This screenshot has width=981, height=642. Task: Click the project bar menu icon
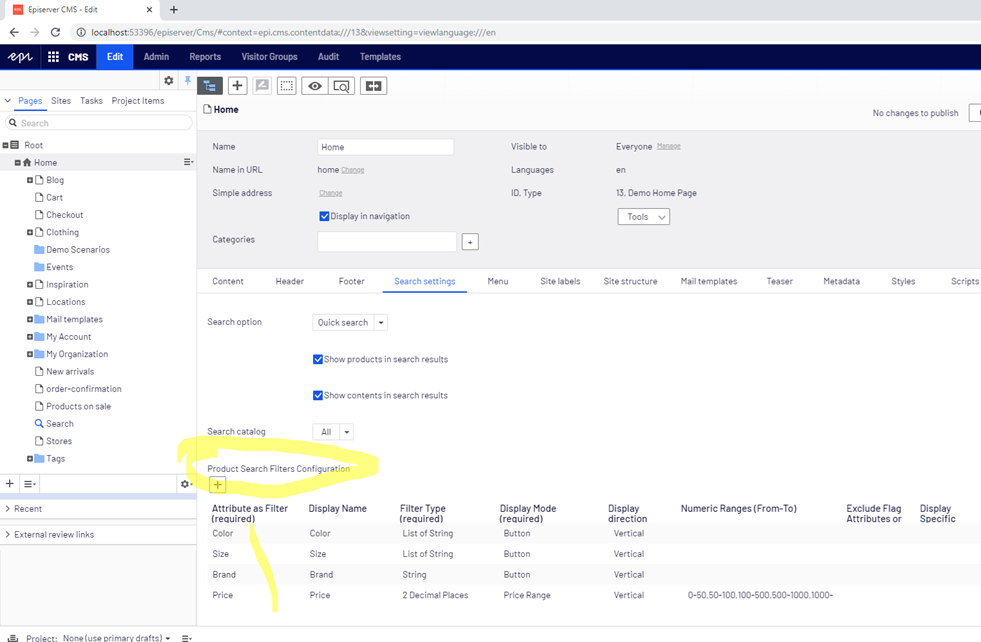pyautogui.click(x=186, y=638)
